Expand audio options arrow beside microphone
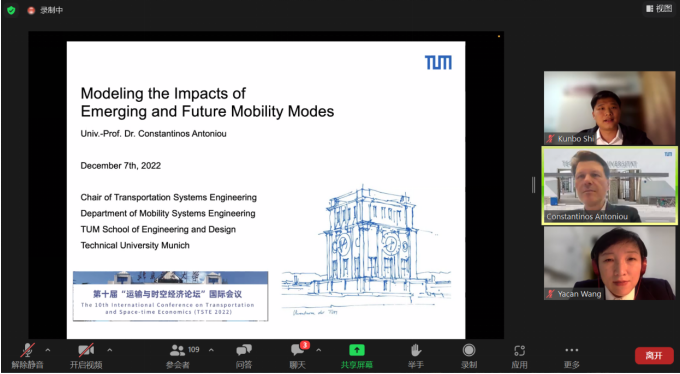This screenshot has height=374, width=680. click(48, 350)
